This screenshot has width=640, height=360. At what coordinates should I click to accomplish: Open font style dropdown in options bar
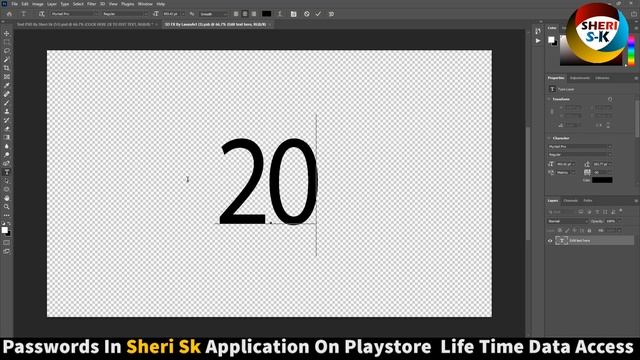(124, 14)
